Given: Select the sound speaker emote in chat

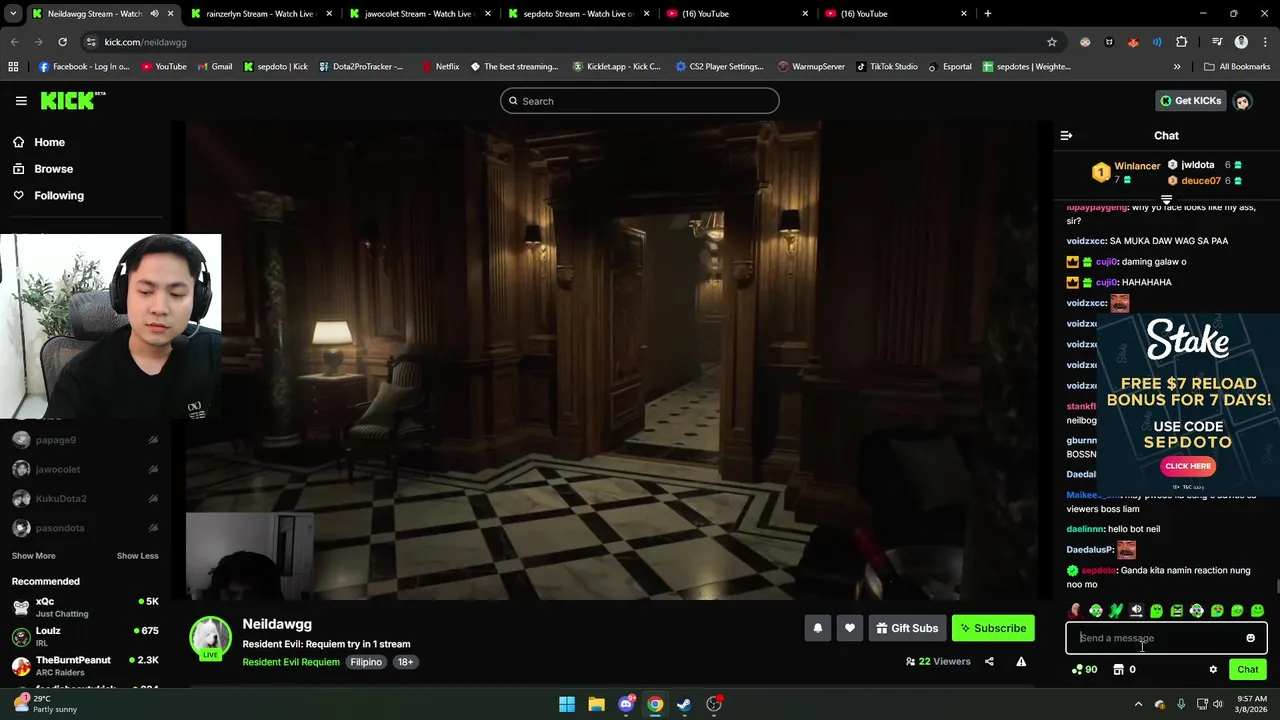Looking at the screenshot, I should 1136,610.
